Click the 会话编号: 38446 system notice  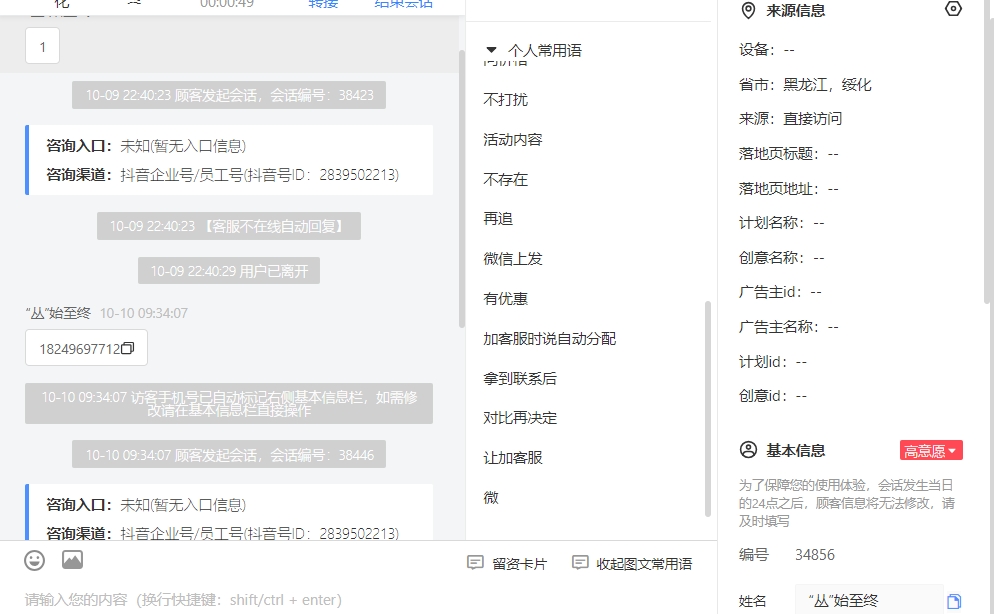[x=229, y=455]
